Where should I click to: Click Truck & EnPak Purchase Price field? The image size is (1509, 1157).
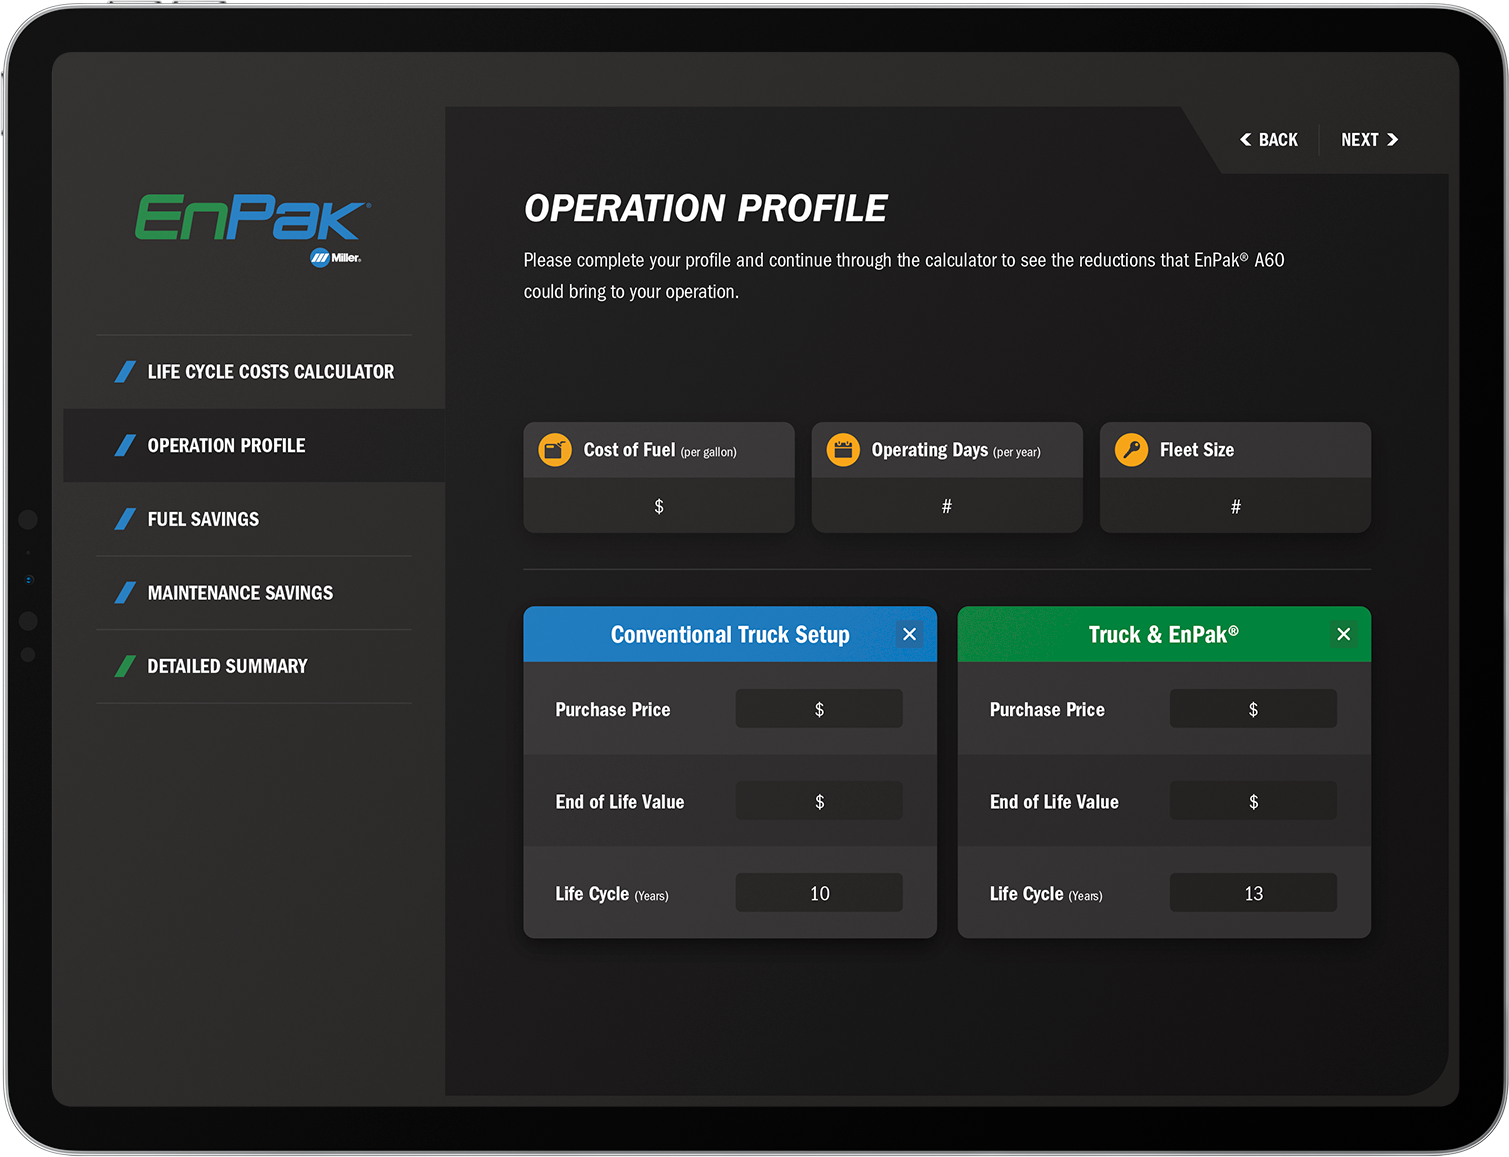coord(1253,709)
